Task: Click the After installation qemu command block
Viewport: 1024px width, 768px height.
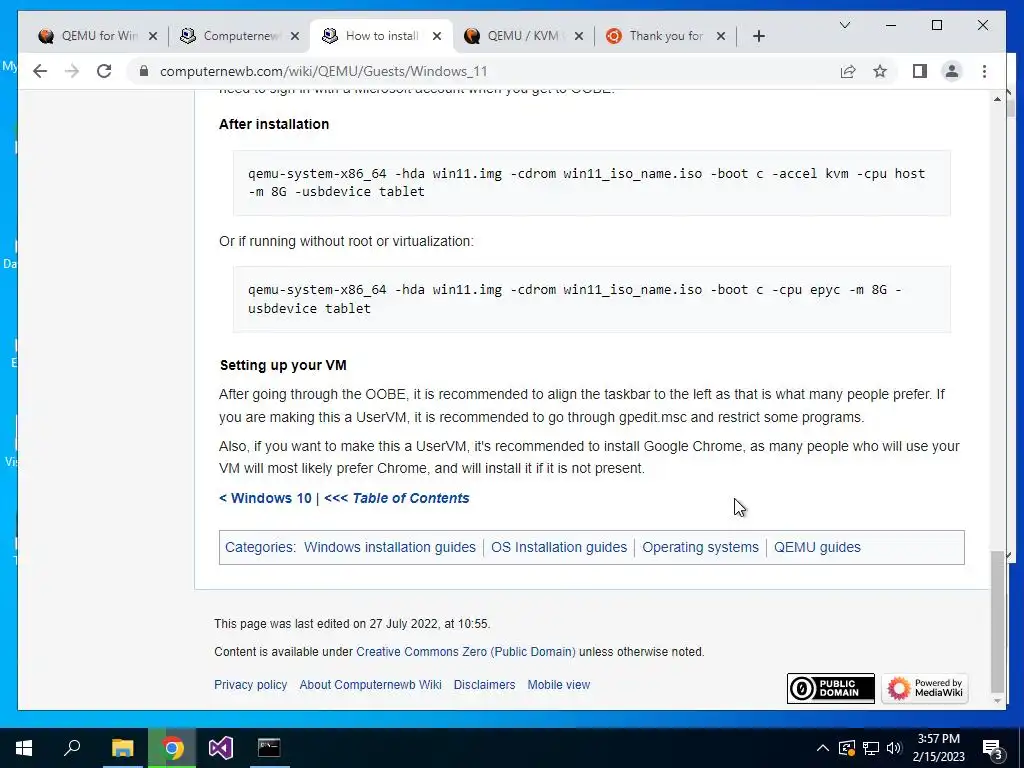Action: coord(592,182)
